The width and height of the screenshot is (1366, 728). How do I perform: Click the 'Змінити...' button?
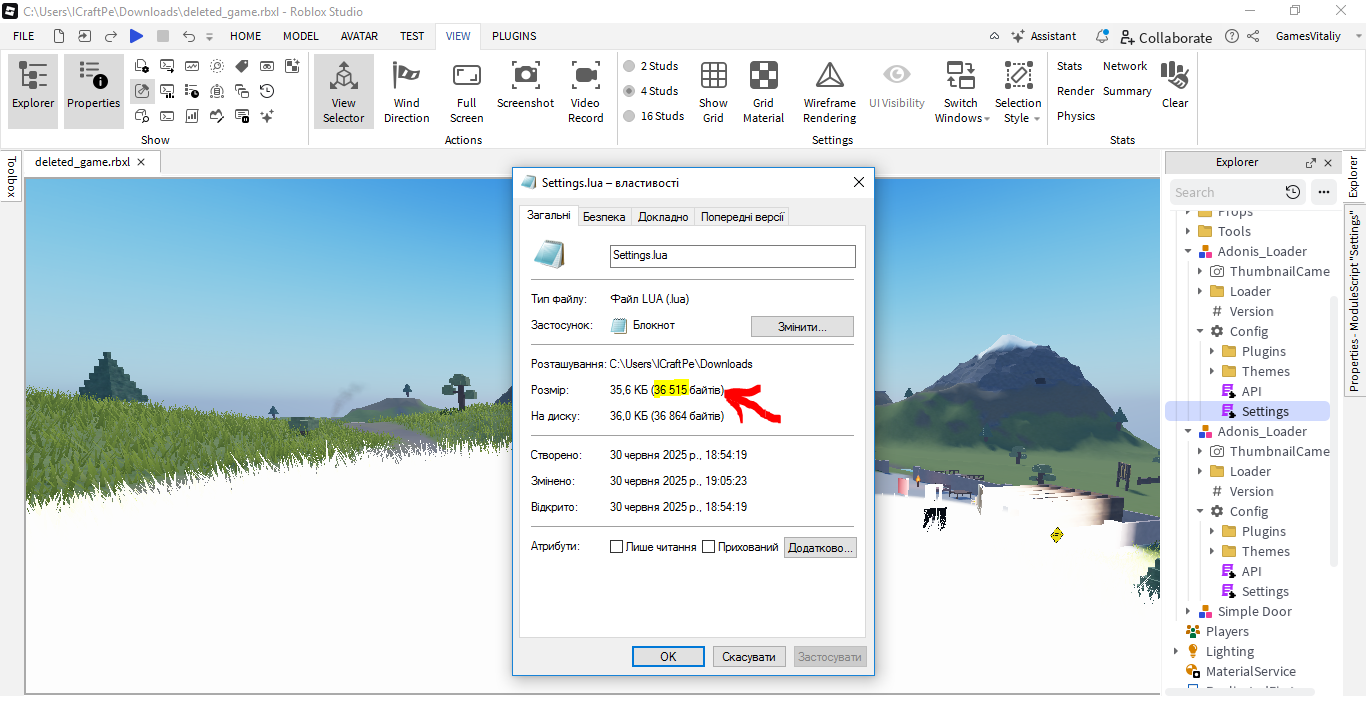[x=802, y=326]
